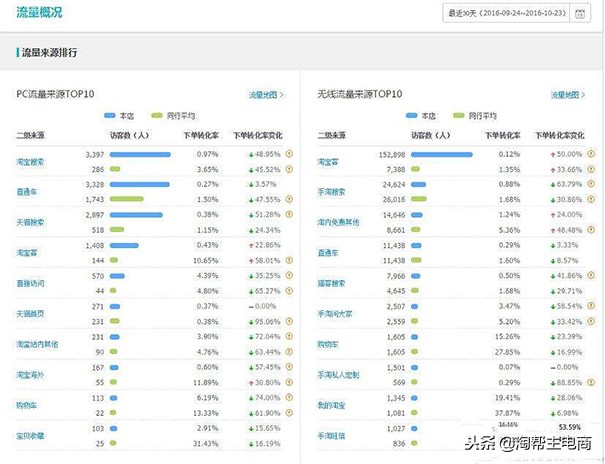Click info icon beside 45.52% change

pos(289,169)
